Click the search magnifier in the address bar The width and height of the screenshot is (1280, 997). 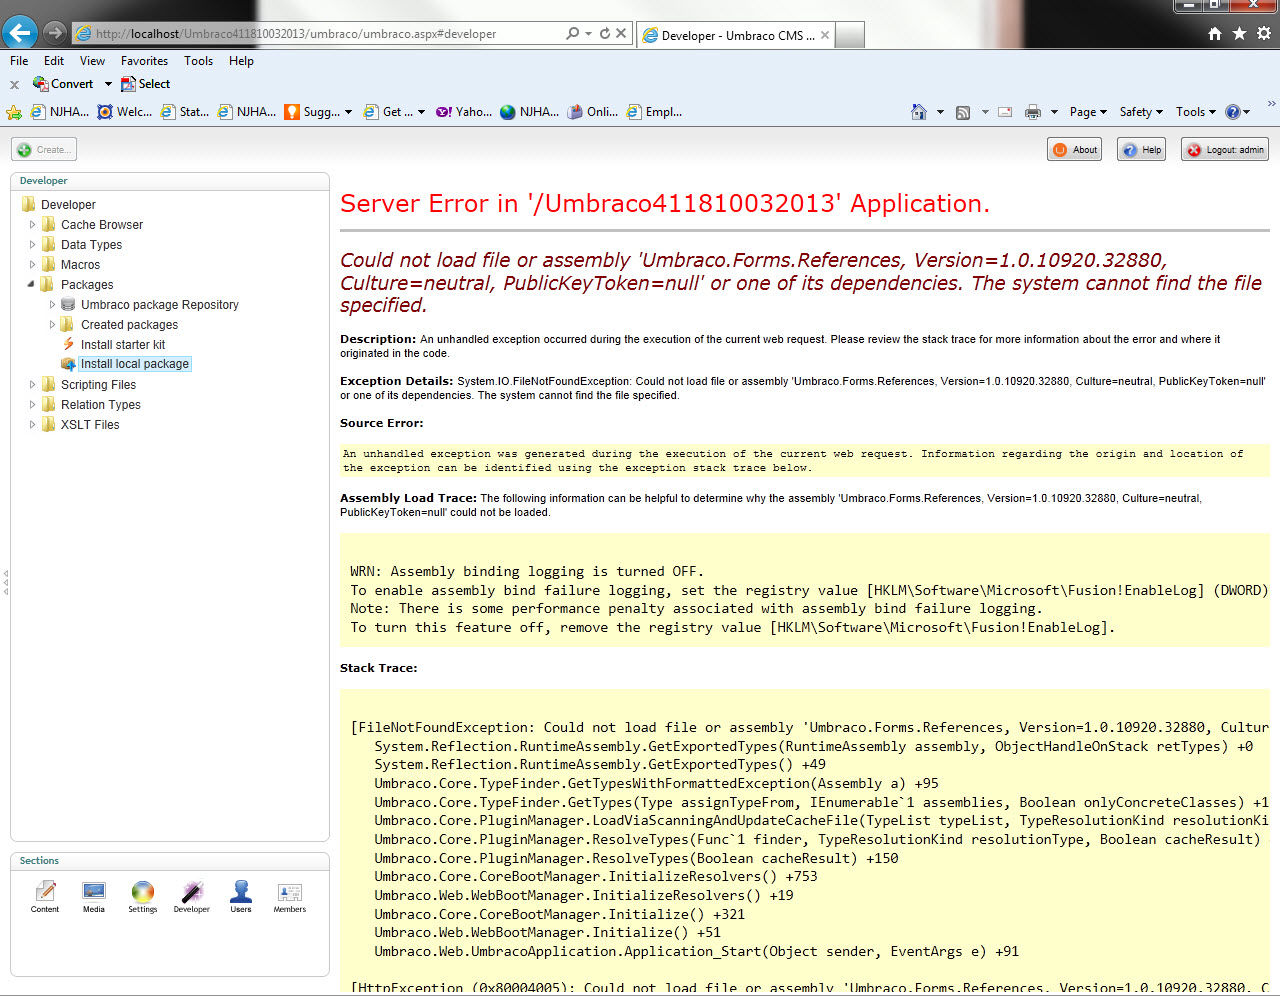coord(572,33)
